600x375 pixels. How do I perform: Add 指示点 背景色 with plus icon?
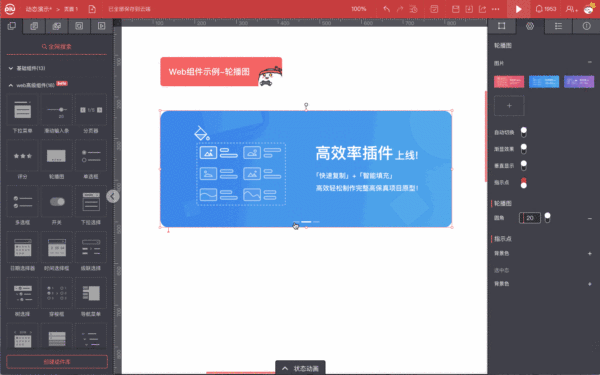590,253
